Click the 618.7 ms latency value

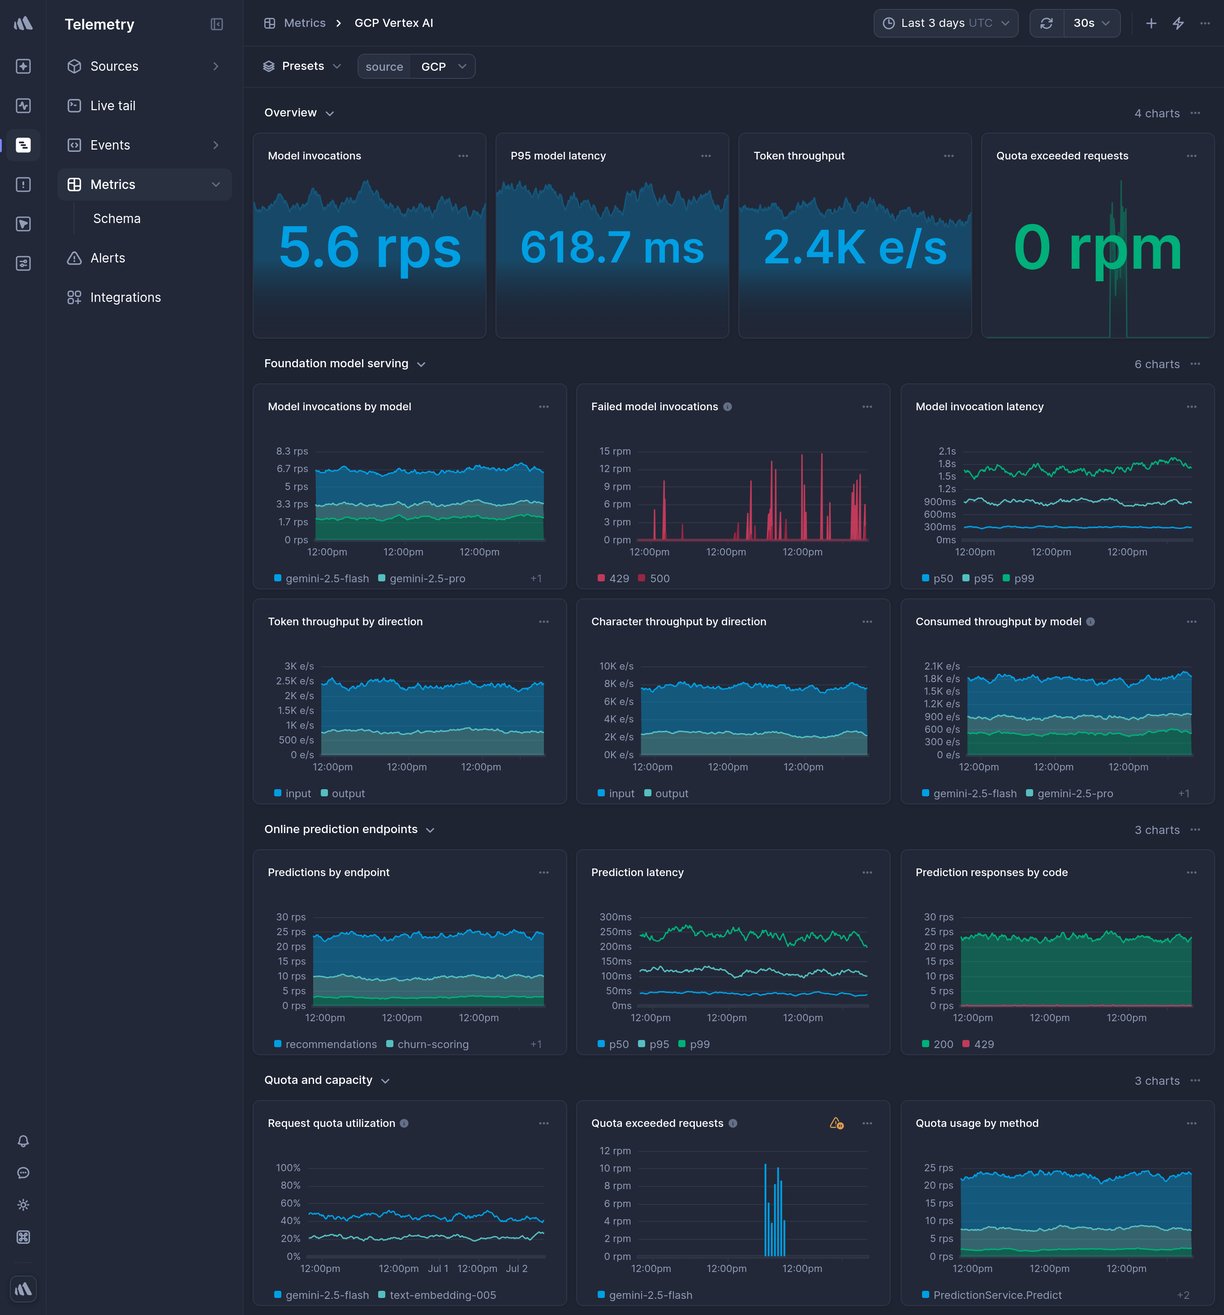[613, 247]
